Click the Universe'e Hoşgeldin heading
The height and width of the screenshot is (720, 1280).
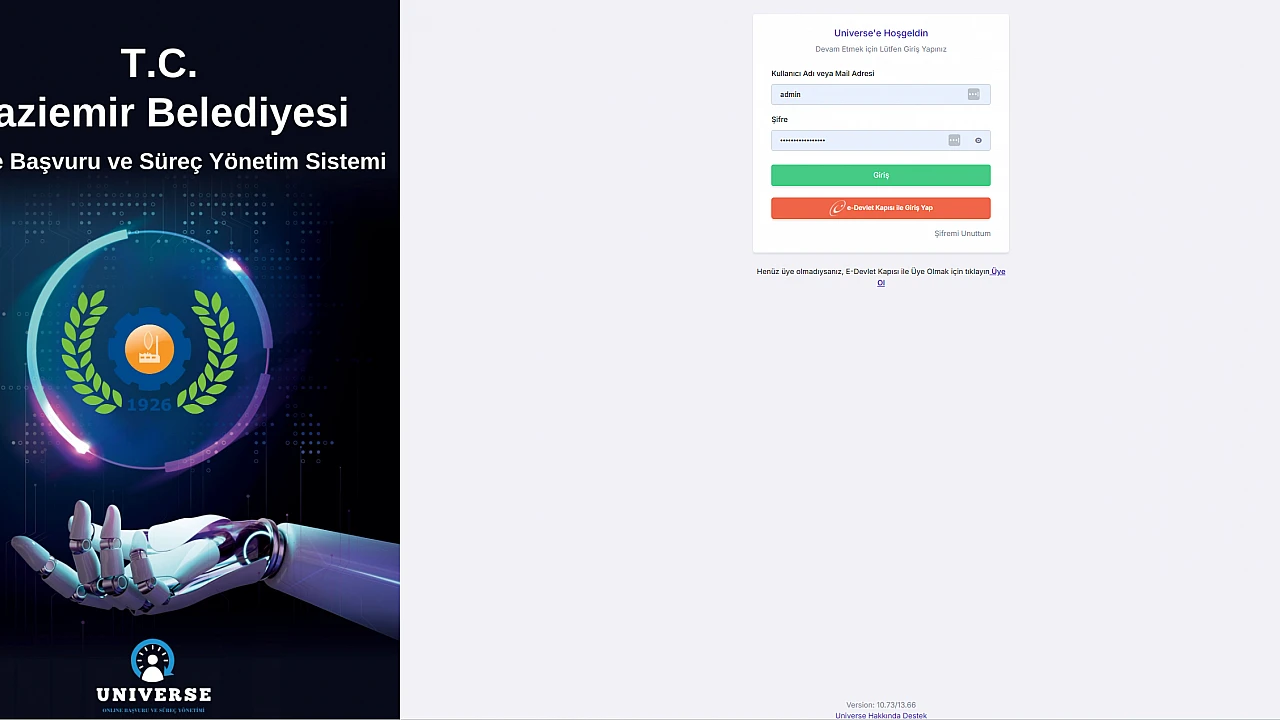click(880, 33)
